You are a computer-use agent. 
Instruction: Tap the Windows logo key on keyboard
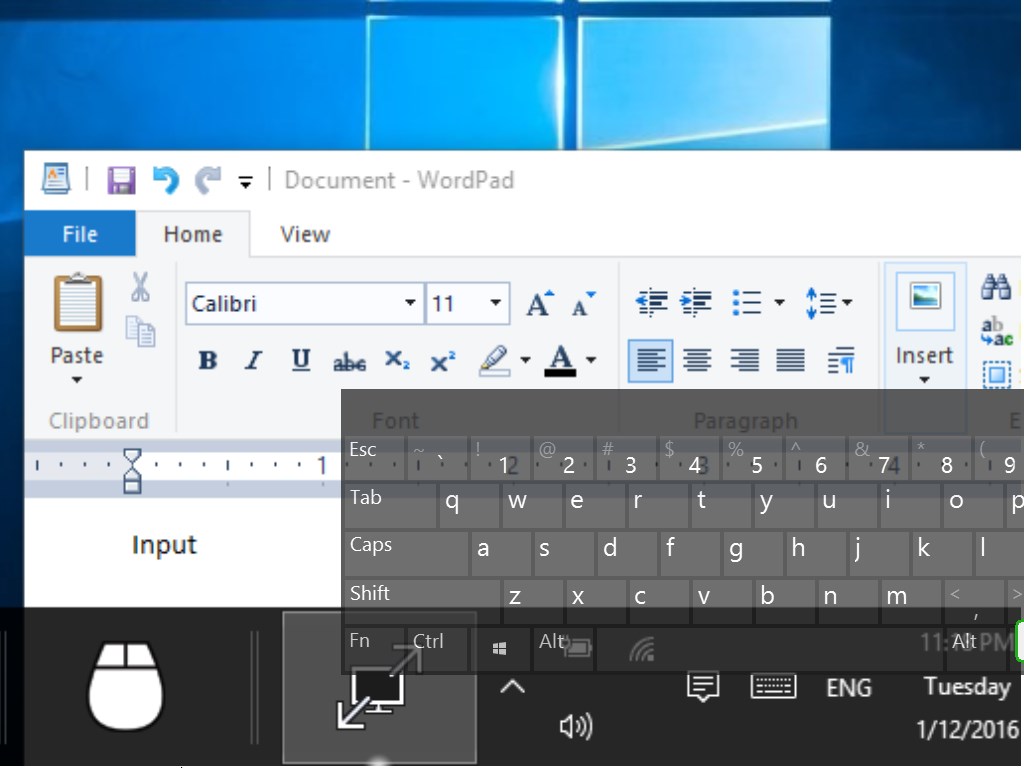point(500,648)
